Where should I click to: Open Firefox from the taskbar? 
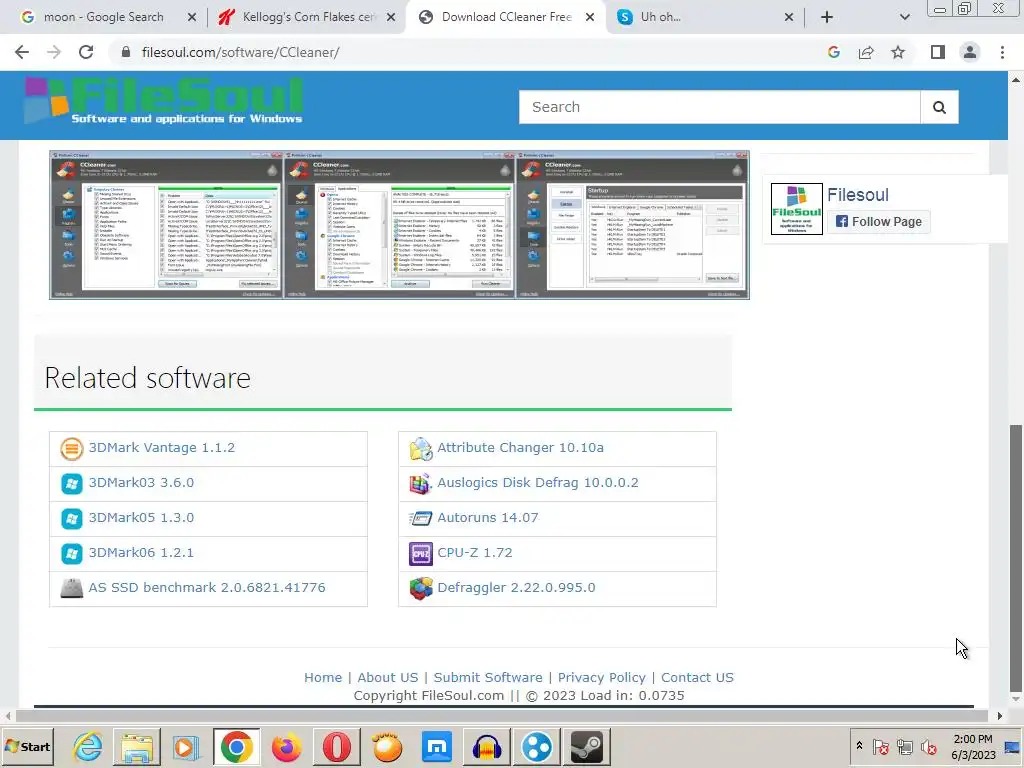287,747
